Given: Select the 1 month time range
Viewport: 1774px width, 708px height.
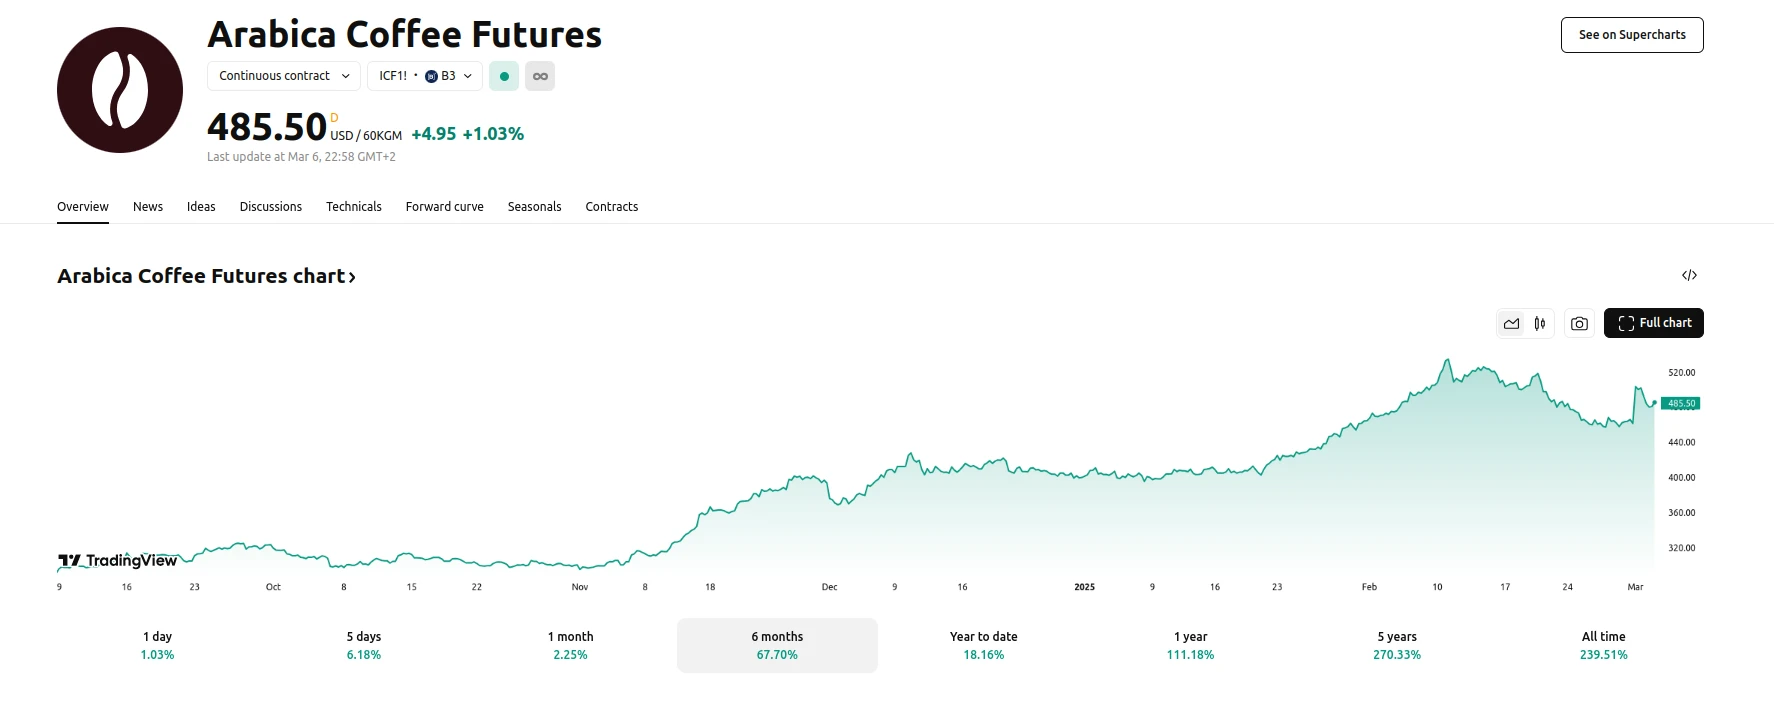Looking at the screenshot, I should (570, 645).
